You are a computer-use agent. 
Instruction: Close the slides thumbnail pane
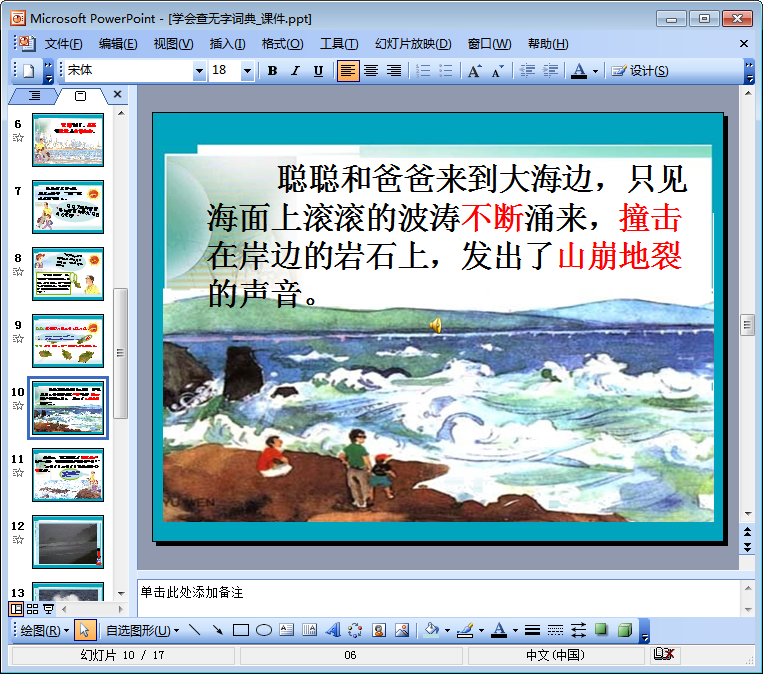117,94
